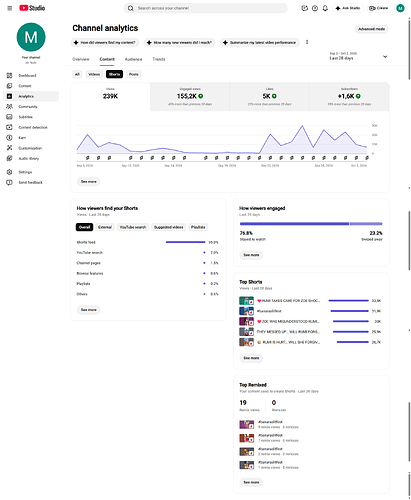Open the three-dot menu after suggestion chips
The image size is (411, 500).
click(x=307, y=42)
